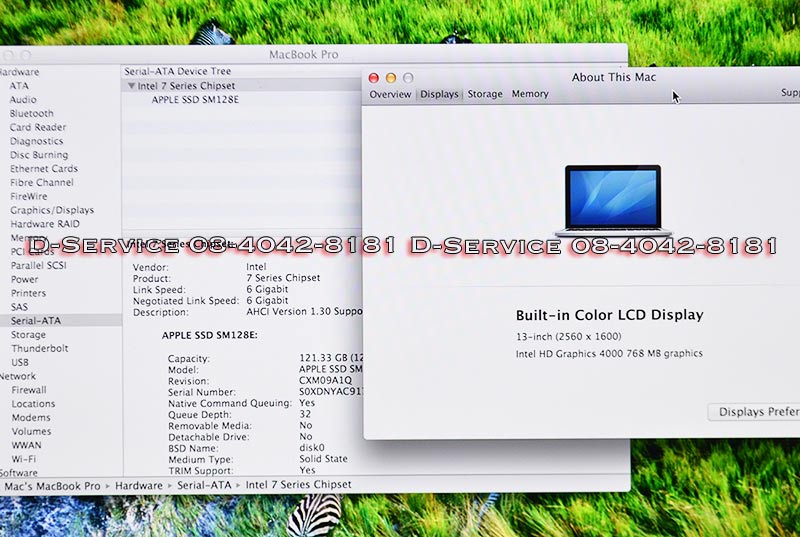
Task: Click the '7 Series Chipset' product value
Action: coord(283,278)
